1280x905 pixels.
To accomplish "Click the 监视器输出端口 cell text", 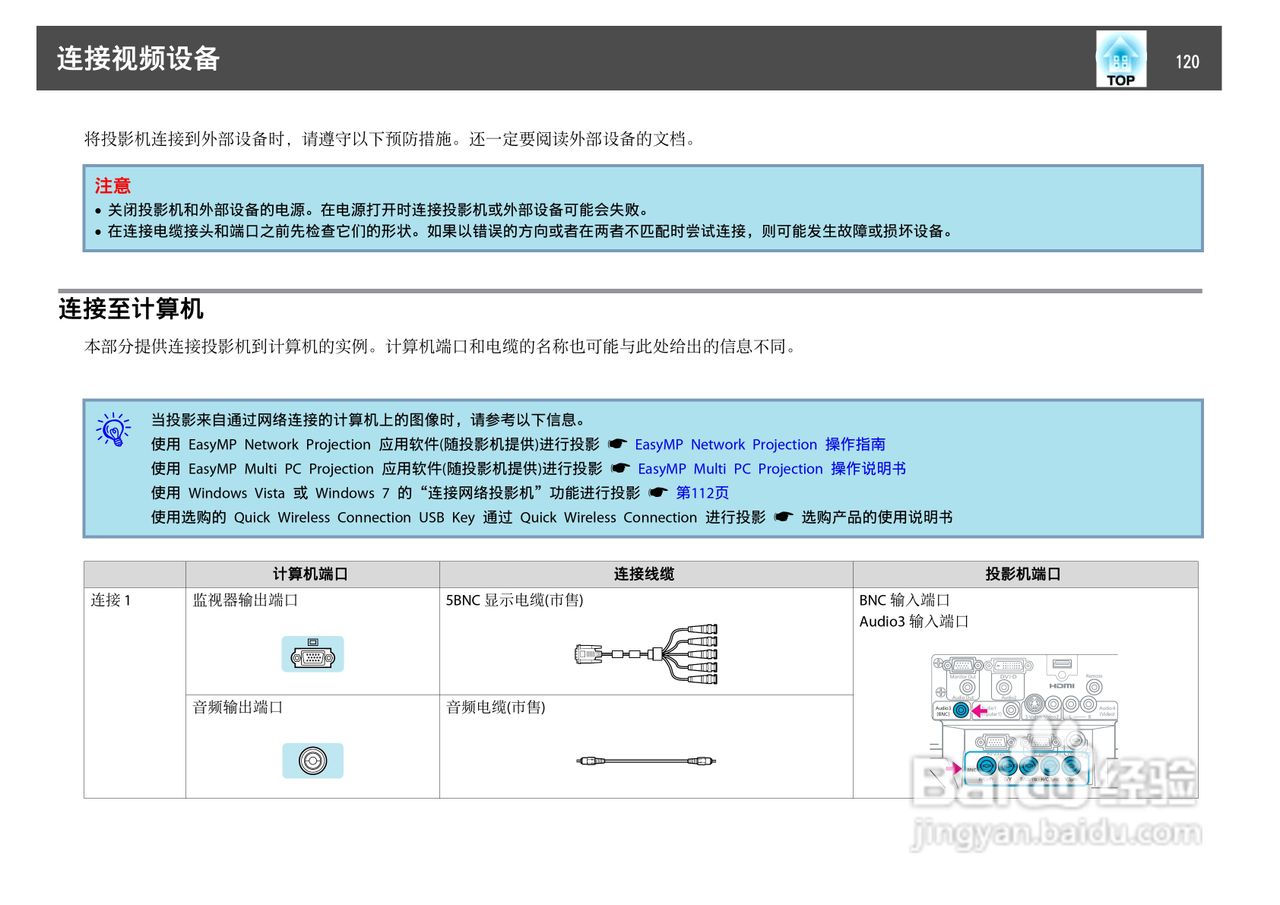I will [246, 600].
